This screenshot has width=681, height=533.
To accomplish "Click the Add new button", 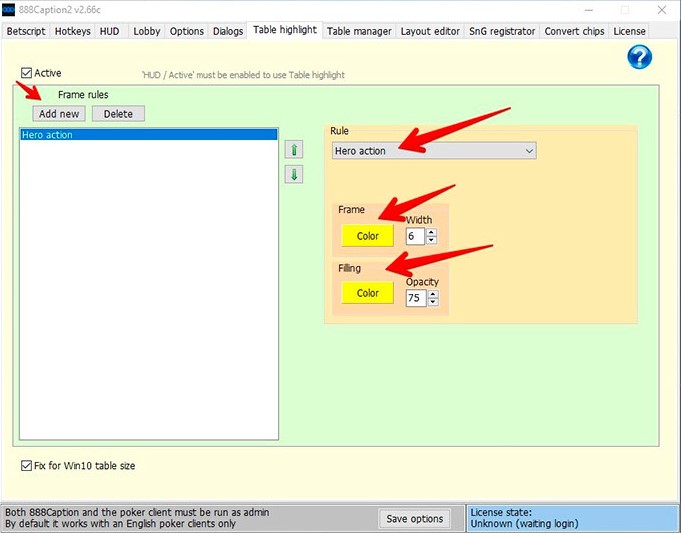I will pyautogui.click(x=59, y=114).
